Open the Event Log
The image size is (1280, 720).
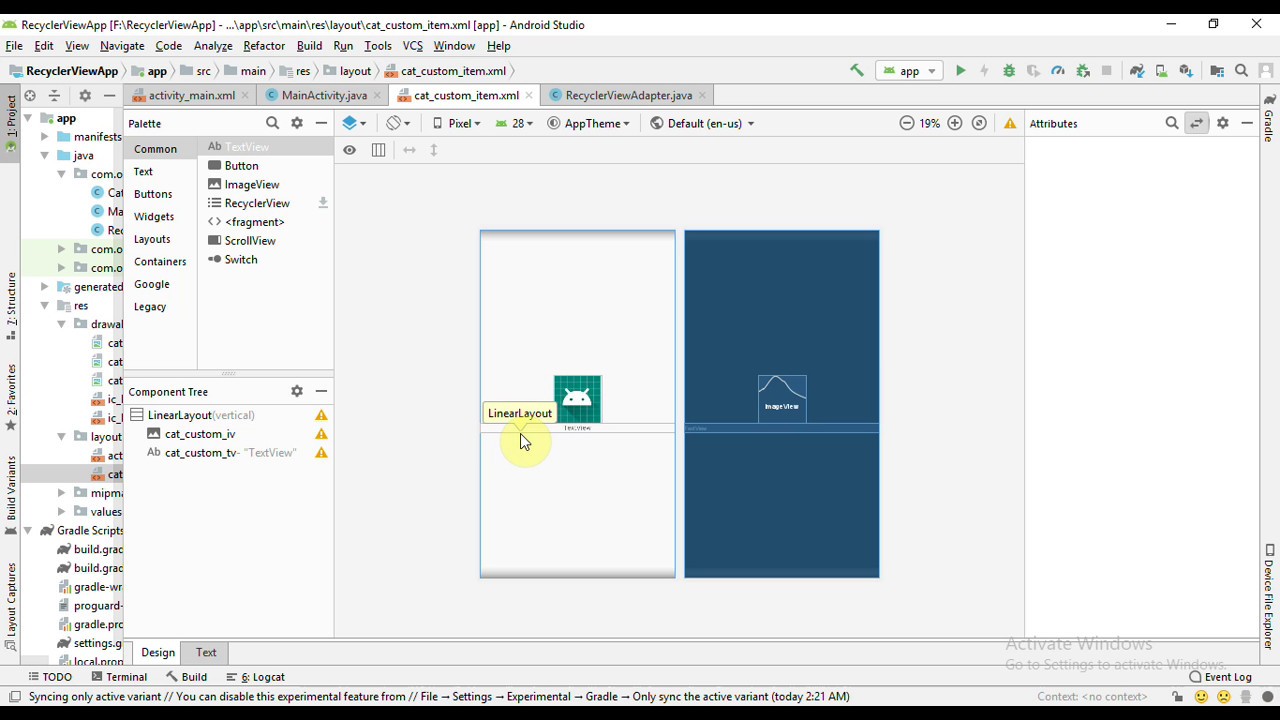[1220, 677]
